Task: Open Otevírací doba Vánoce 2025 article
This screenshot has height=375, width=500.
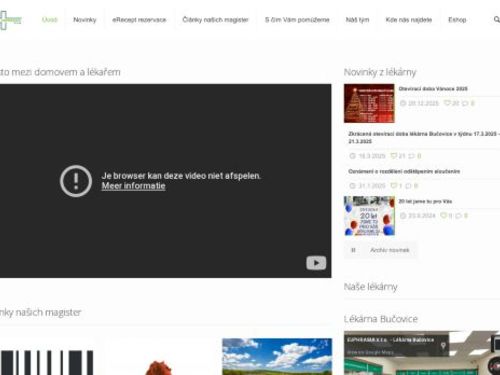Action: tap(433, 89)
